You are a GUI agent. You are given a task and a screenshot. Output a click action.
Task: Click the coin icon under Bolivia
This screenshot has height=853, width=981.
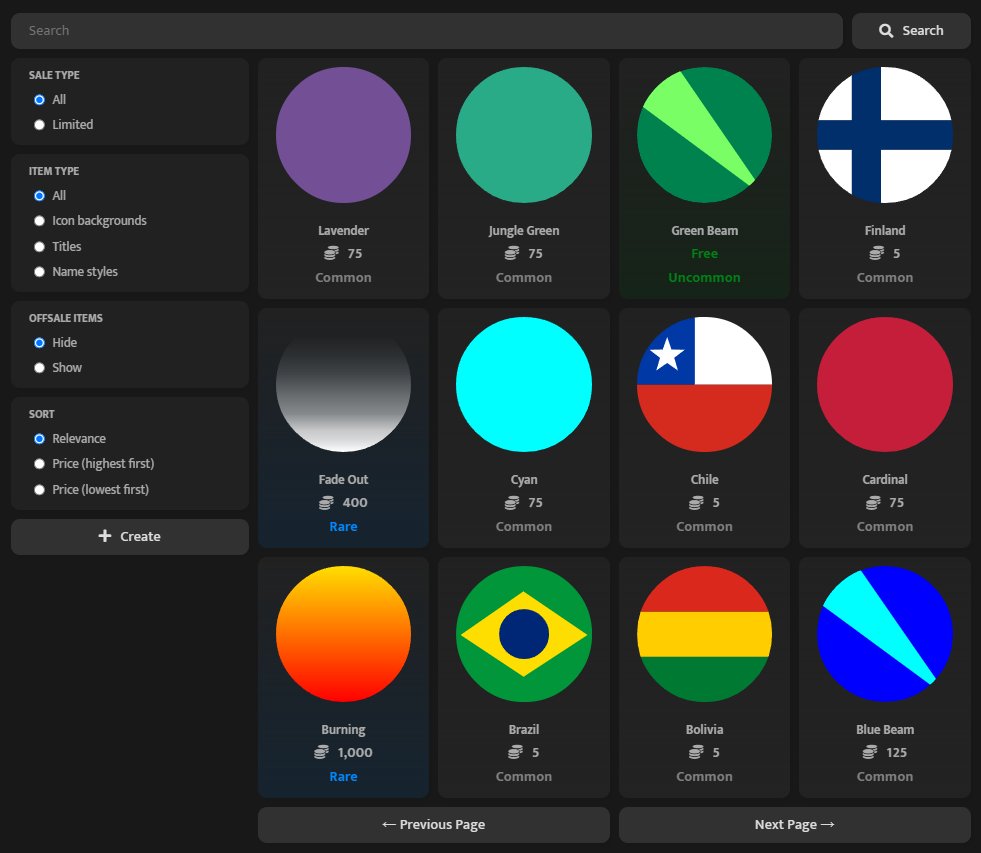696,752
